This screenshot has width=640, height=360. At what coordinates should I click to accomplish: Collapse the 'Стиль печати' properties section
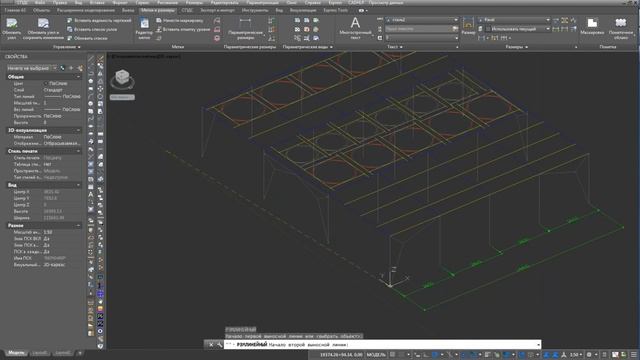tap(78, 151)
